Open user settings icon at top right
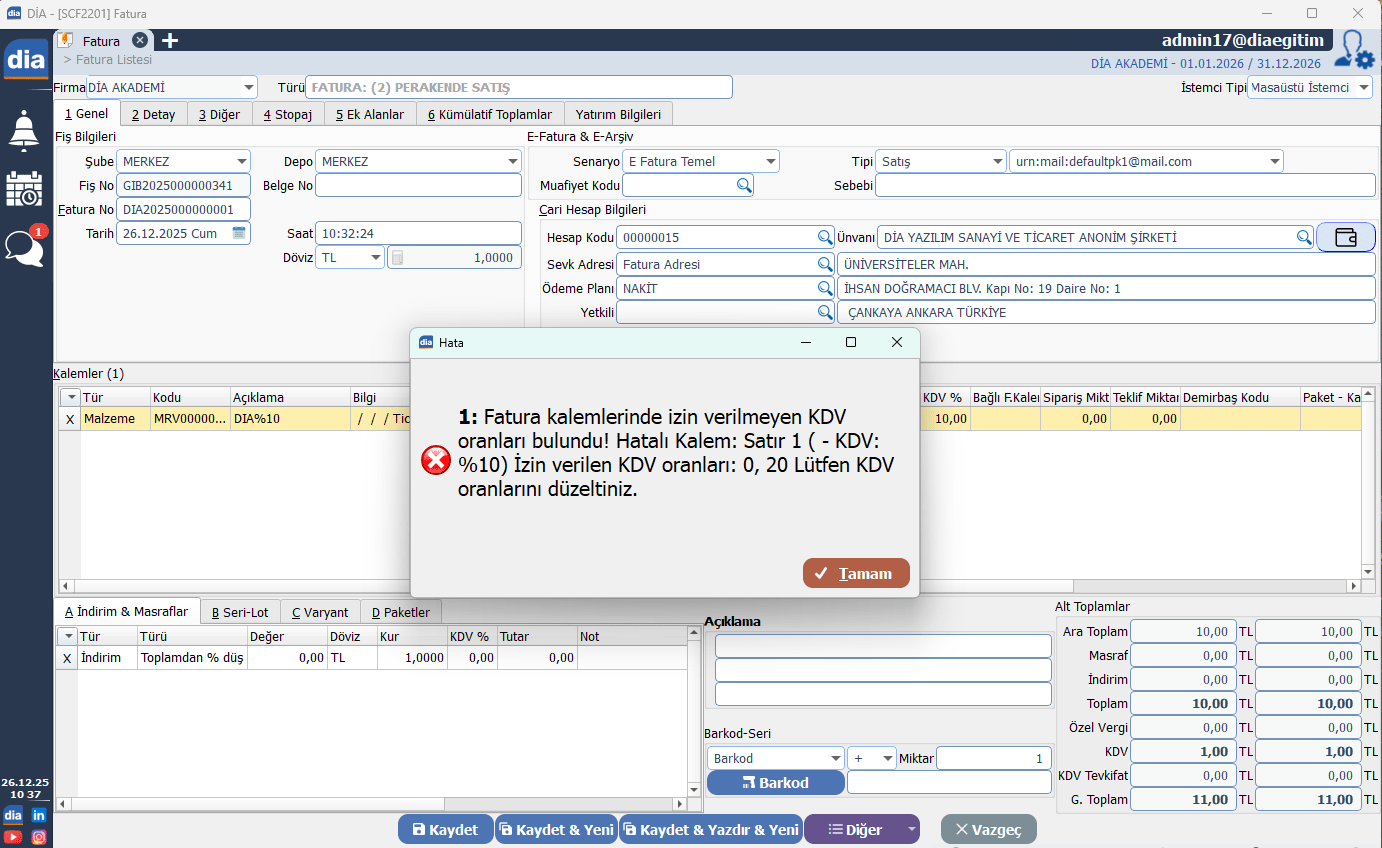 point(1355,49)
